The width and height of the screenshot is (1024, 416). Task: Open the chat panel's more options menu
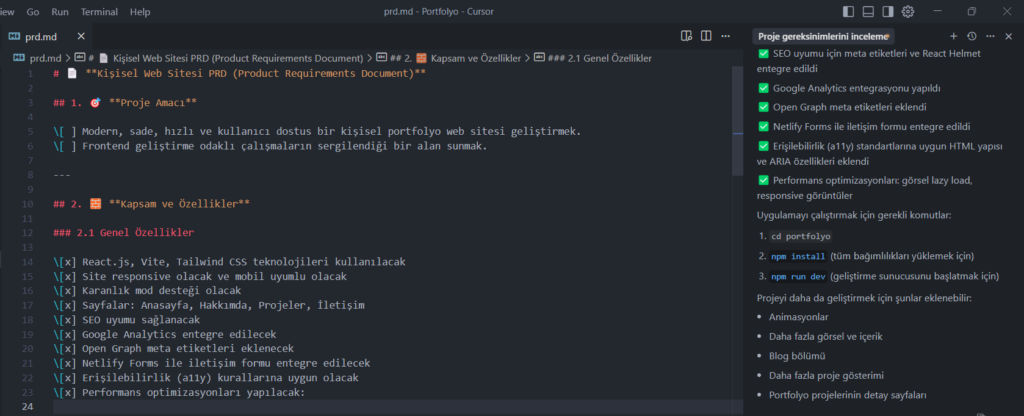pyautogui.click(x=990, y=36)
